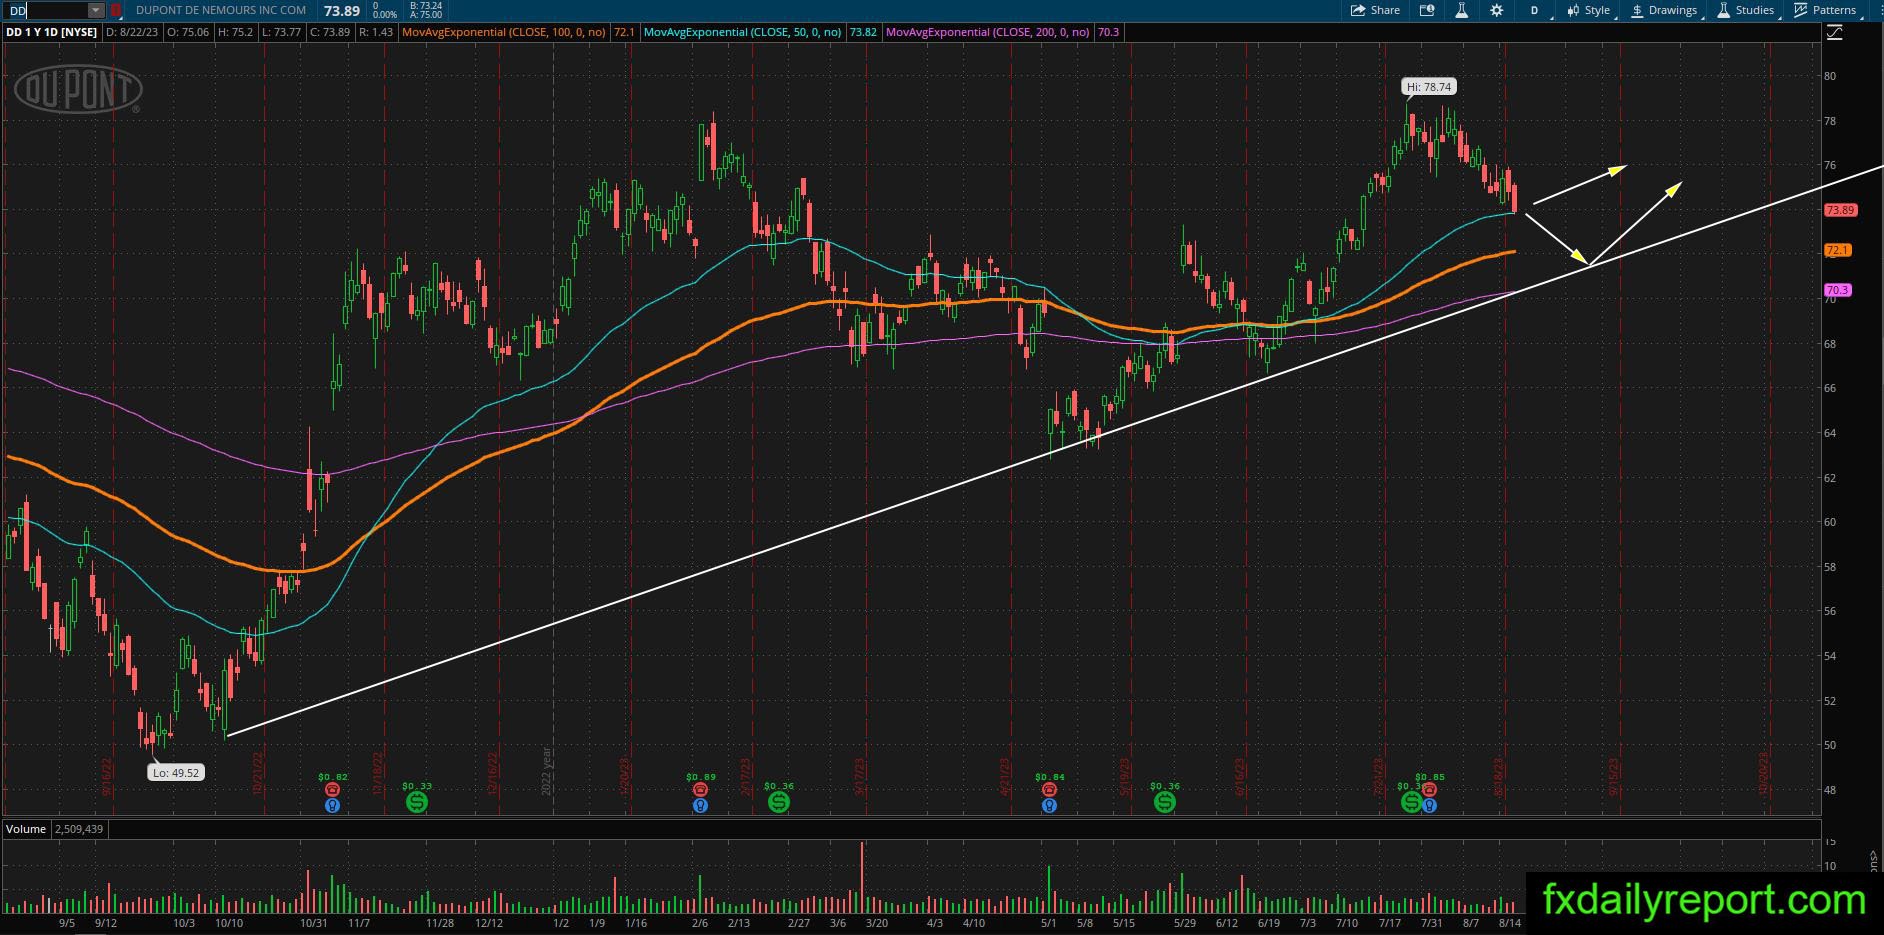The height and width of the screenshot is (935, 1884).
Task: Click the 72.1 EMA value in header
Action: 624,32
